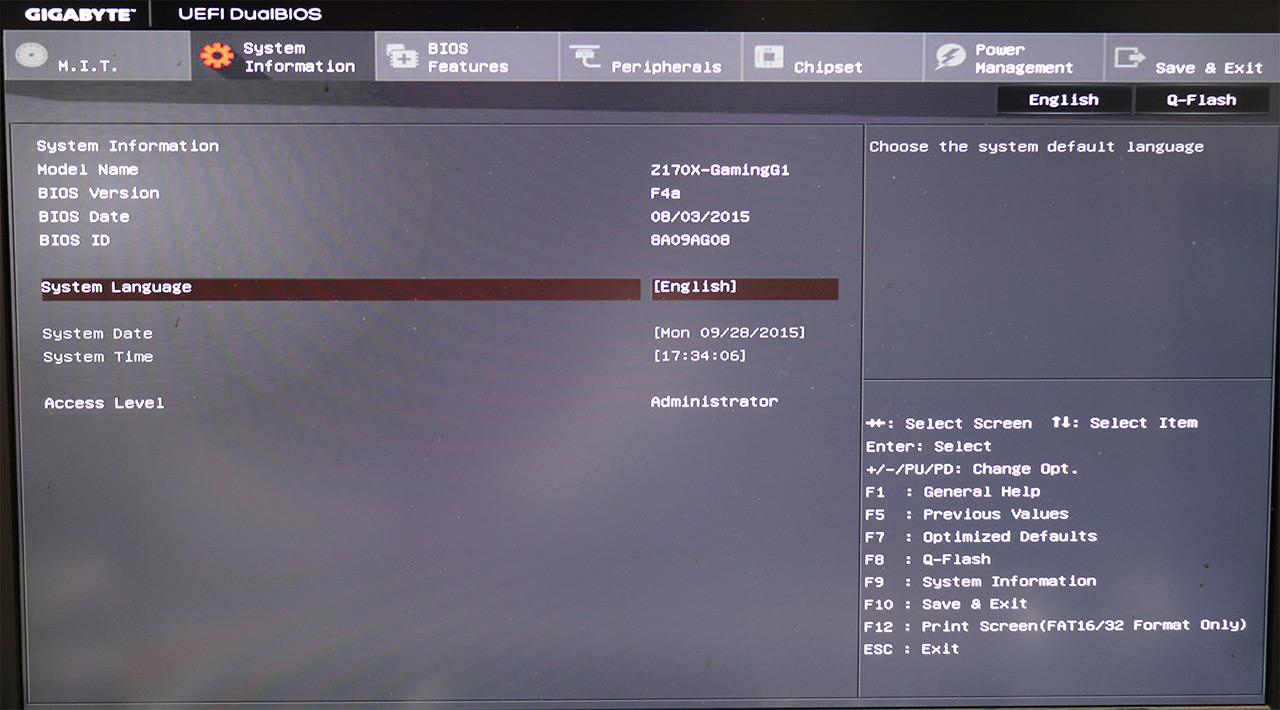Click the '+/-/PU/PD: Change Opt.' line

pos(972,469)
